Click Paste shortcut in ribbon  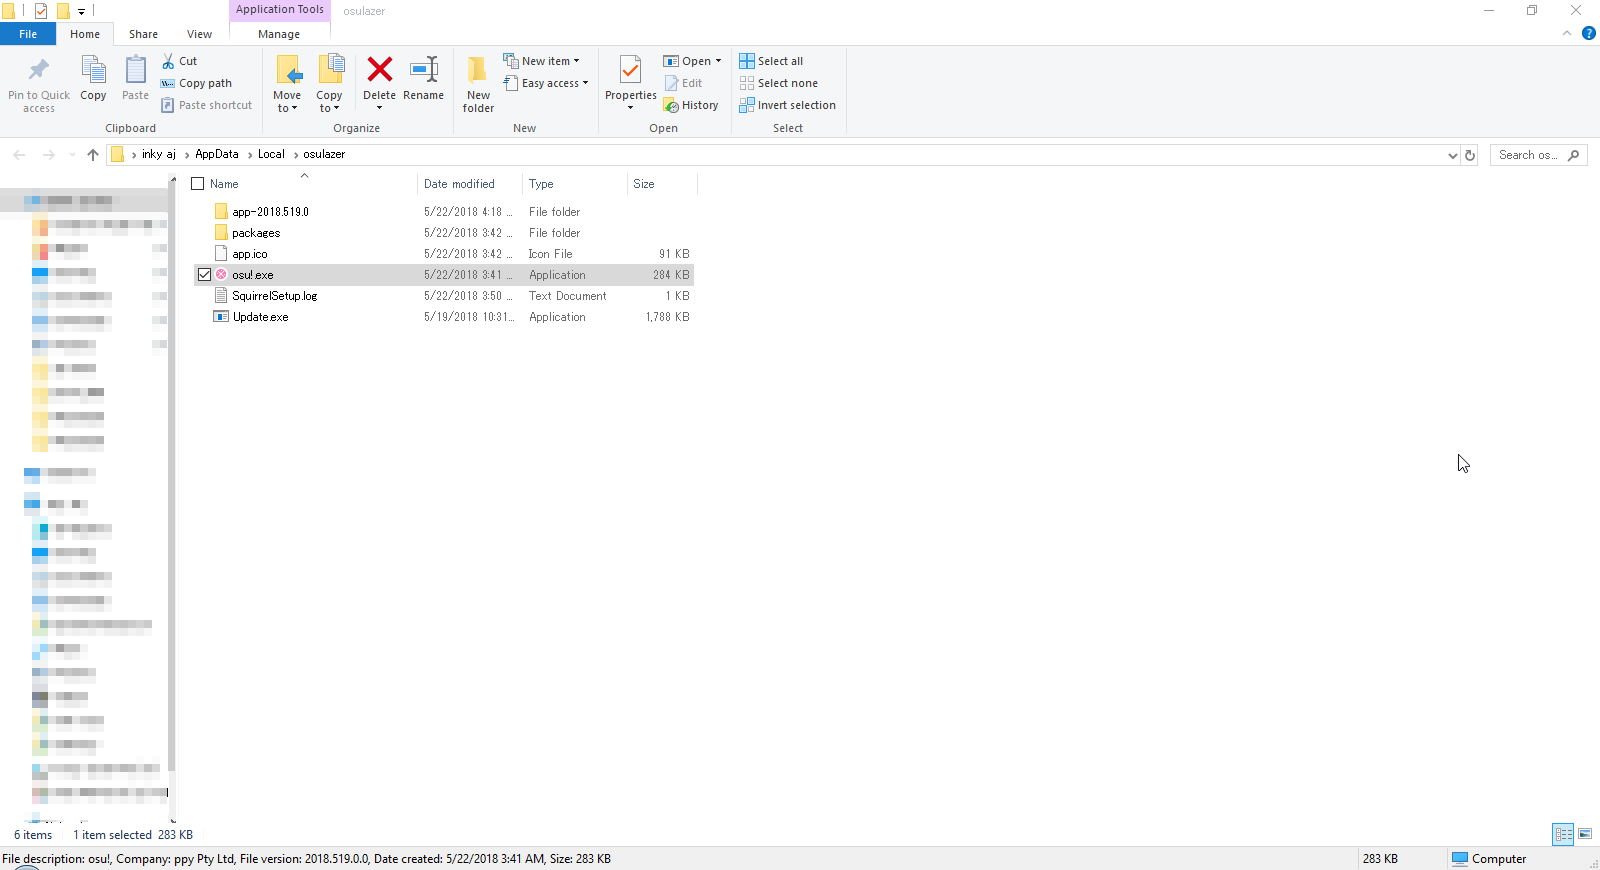[206, 105]
